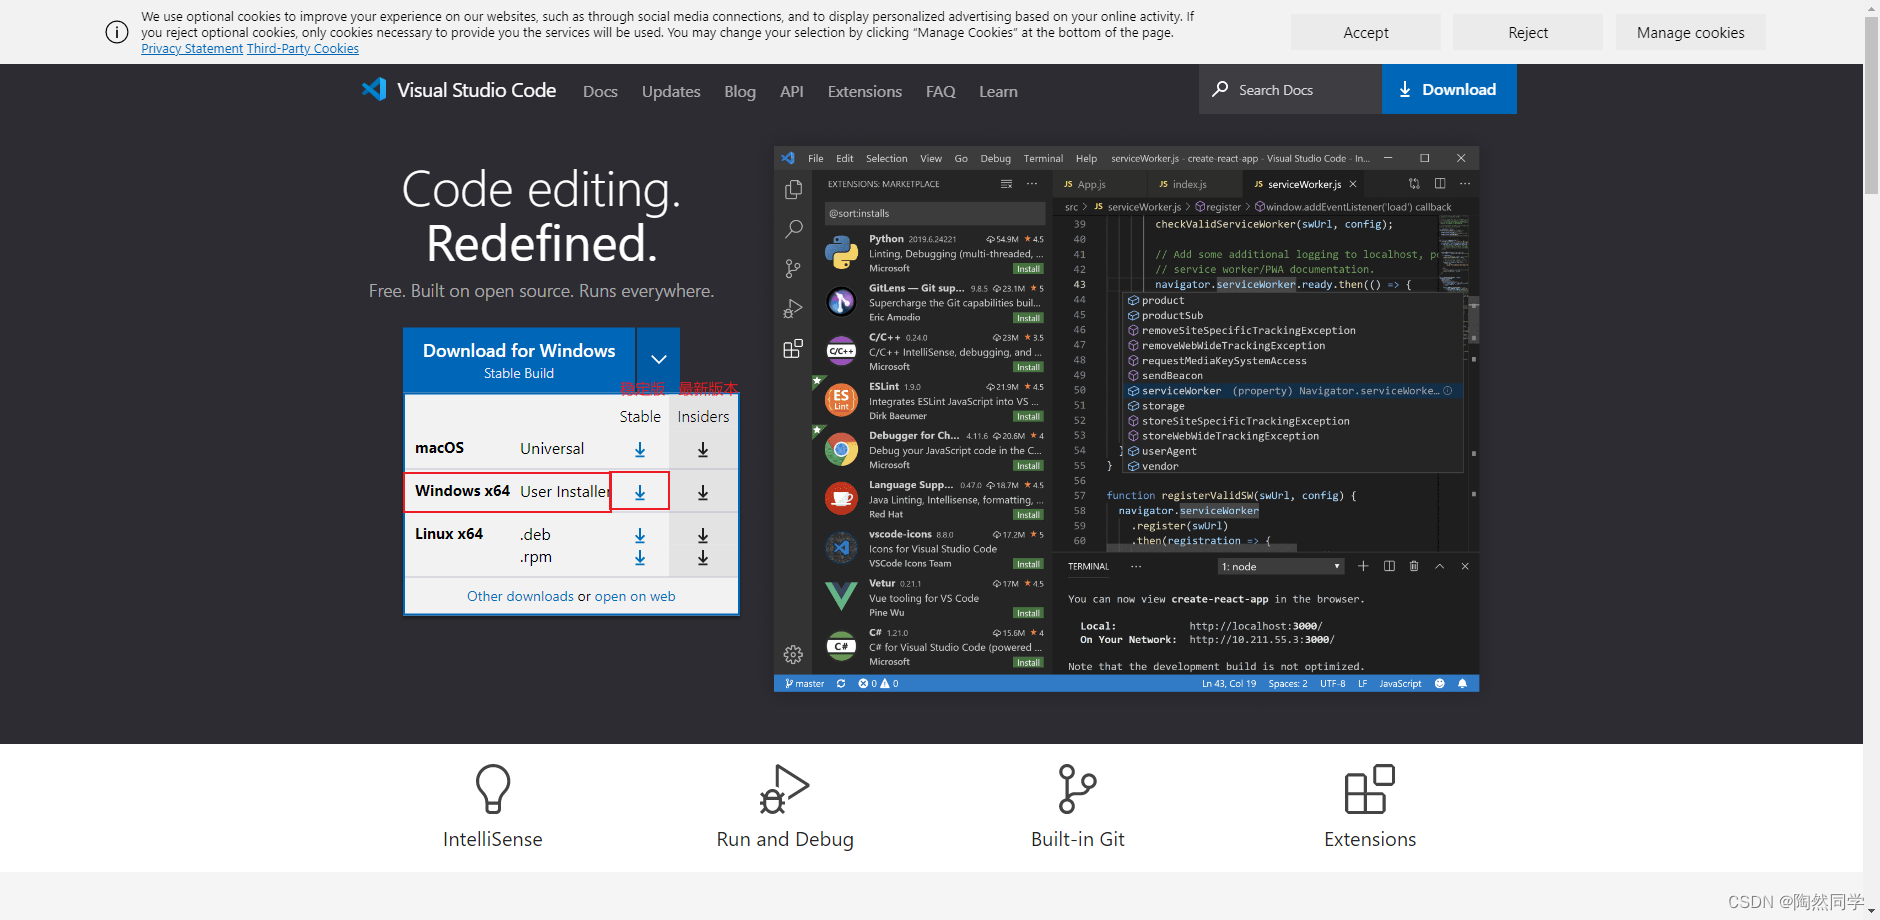The height and width of the screenshot is (920, 1880).
Task: Download Windows x64 Insiders build
Action: pos(703,492)
